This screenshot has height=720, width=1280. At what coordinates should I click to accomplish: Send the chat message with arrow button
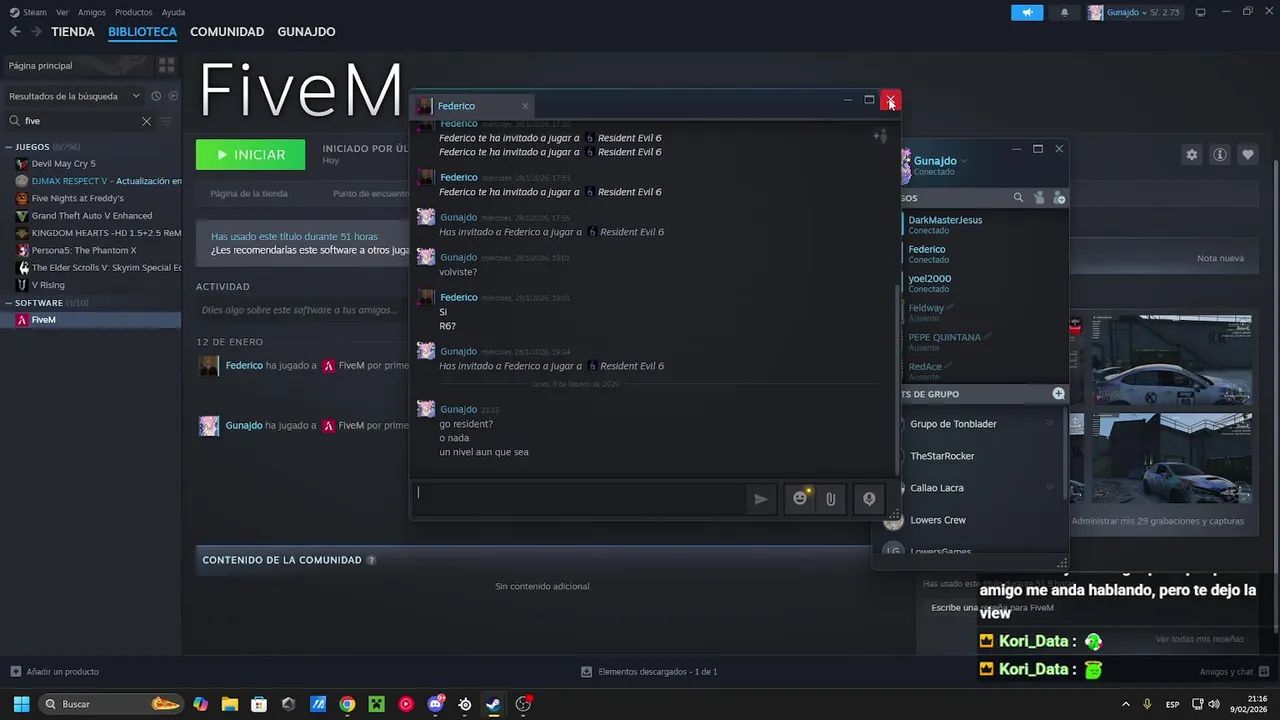point(761,499)
